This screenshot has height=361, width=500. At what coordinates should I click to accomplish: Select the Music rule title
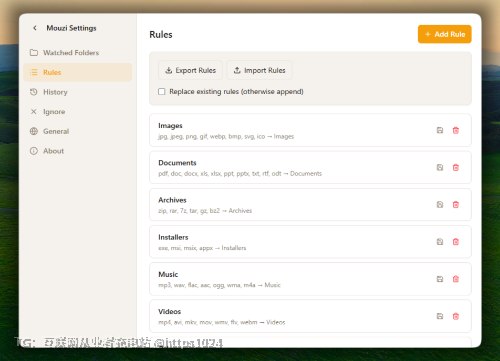click(168, 274)
